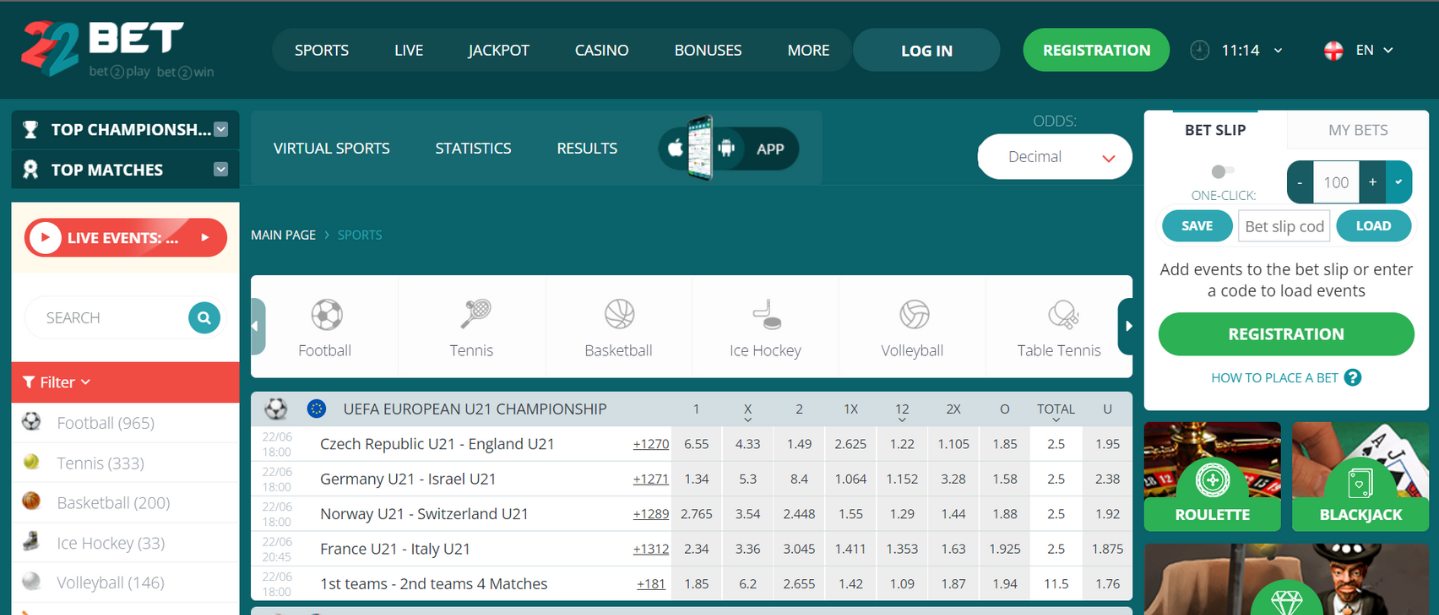Click the HOW TO PLACE A BET link
Image resolution: width=1439 pixels, height=615 pixels.
tap(1274, 377)
